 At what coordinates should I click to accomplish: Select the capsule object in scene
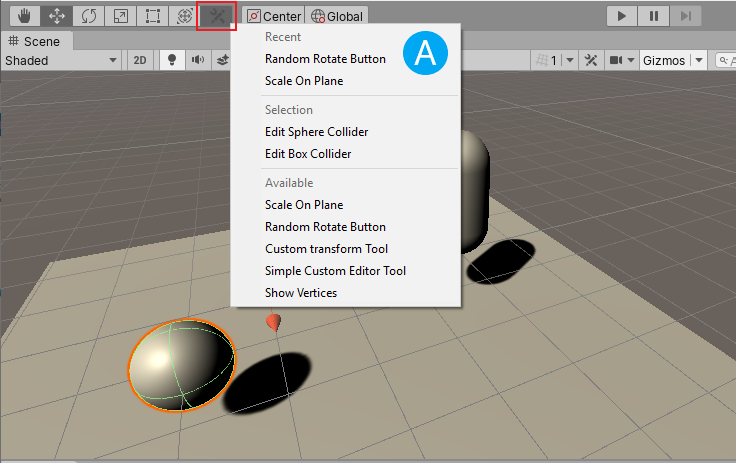475,192
